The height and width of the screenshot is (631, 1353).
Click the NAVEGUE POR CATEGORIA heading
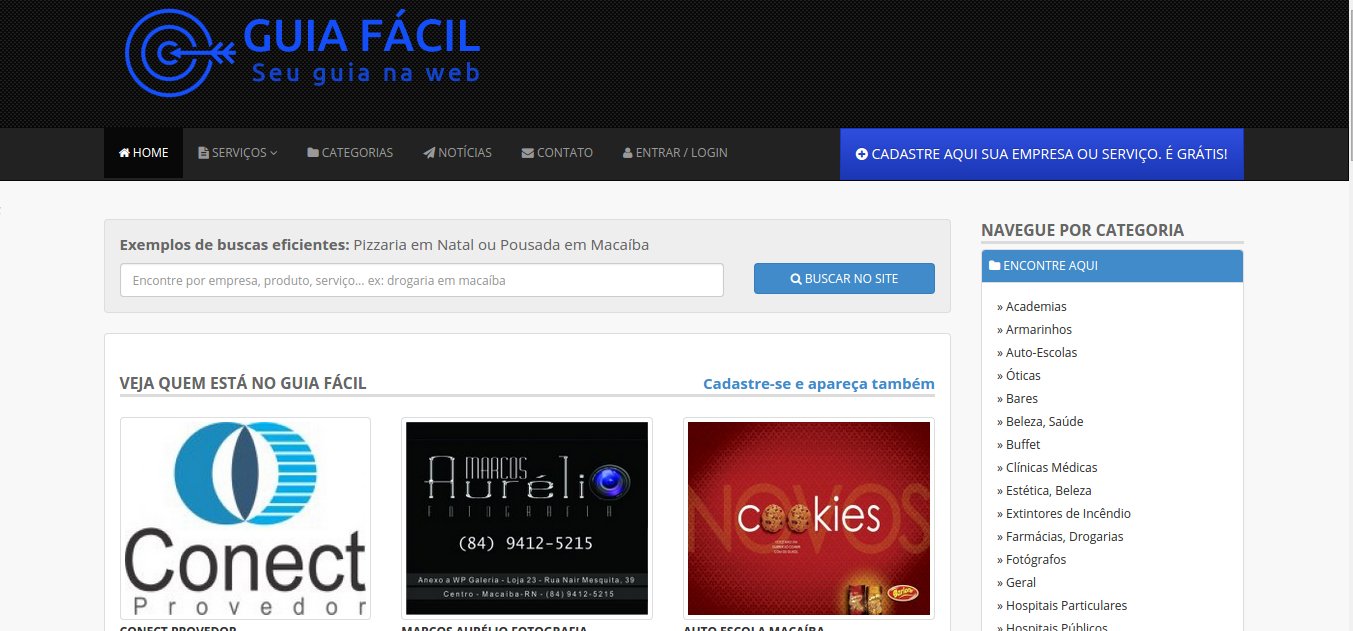point(1083,230)
